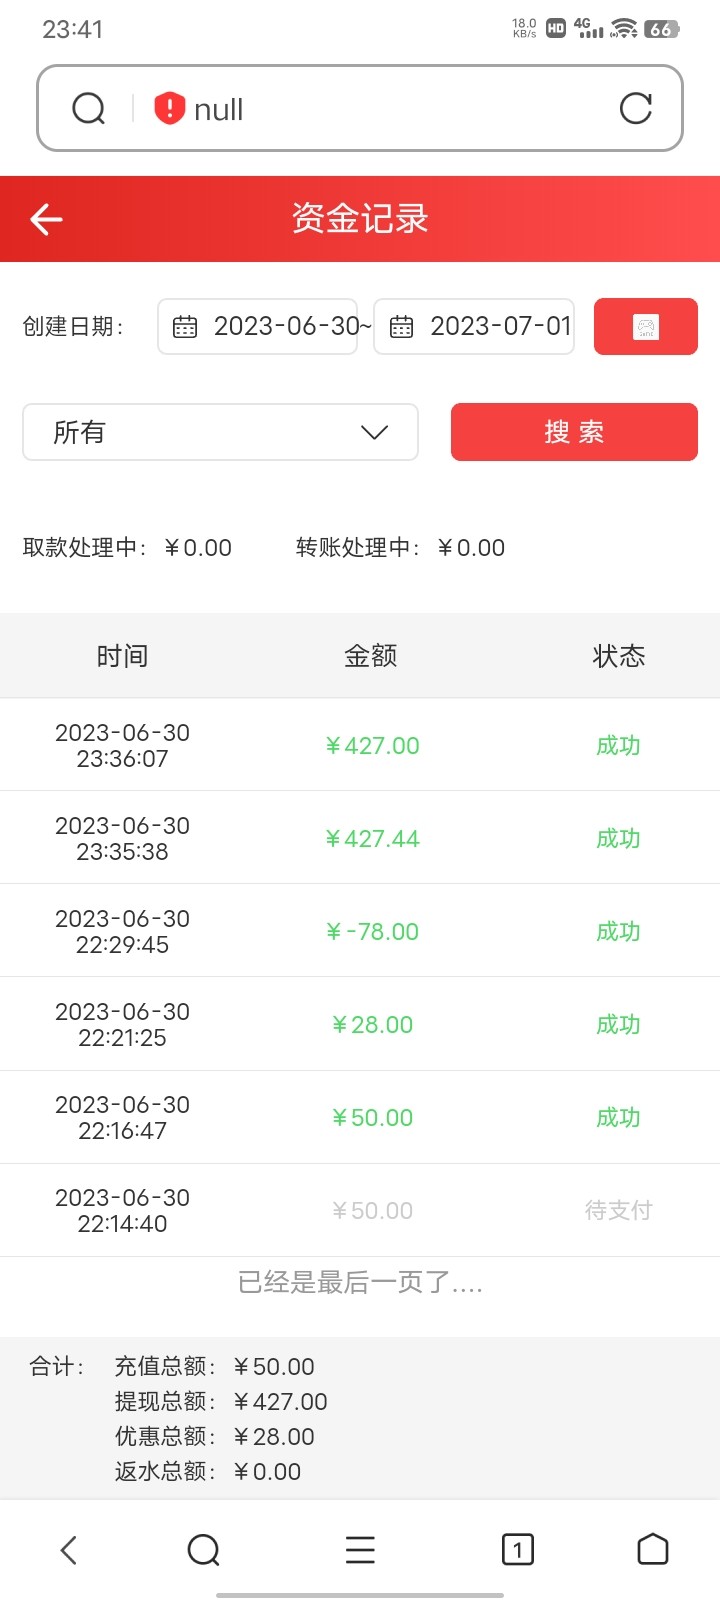Tap the red icon button after the dates
The width and height of the screenshot is (720, 1600).
pyautogui.click(x=645, y=327)
